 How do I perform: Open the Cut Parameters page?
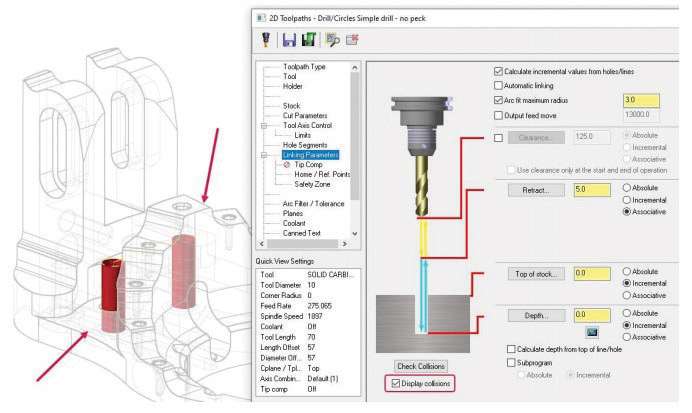(305, 116)
